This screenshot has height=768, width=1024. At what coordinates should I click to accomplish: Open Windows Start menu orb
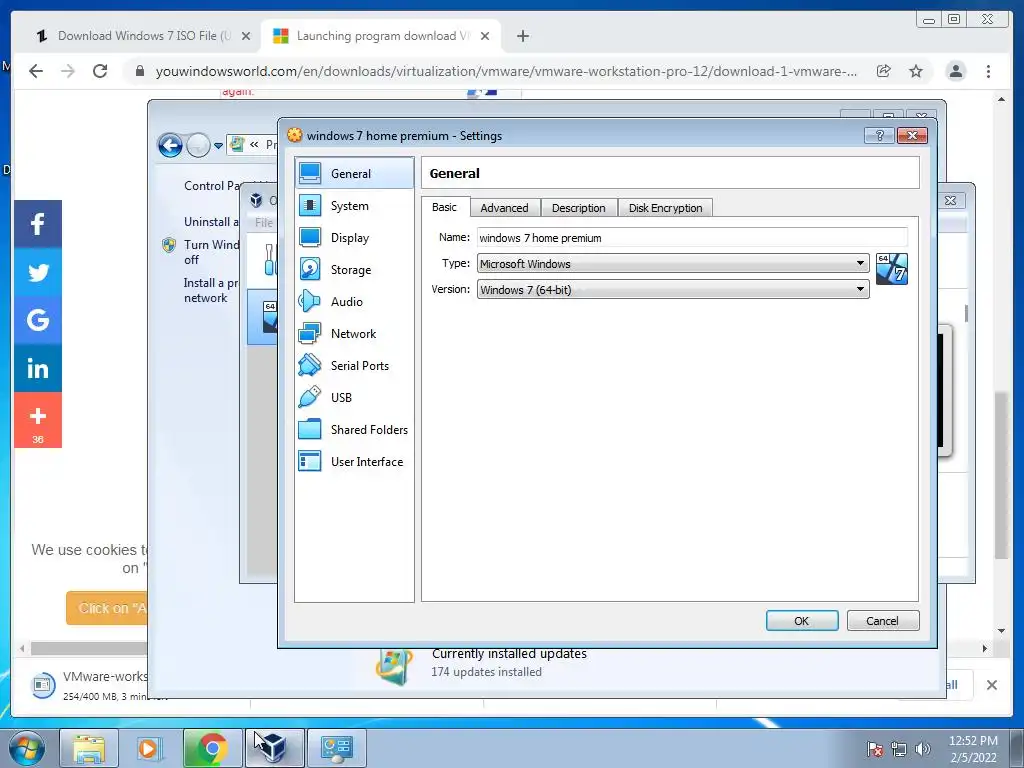(27, 748)
